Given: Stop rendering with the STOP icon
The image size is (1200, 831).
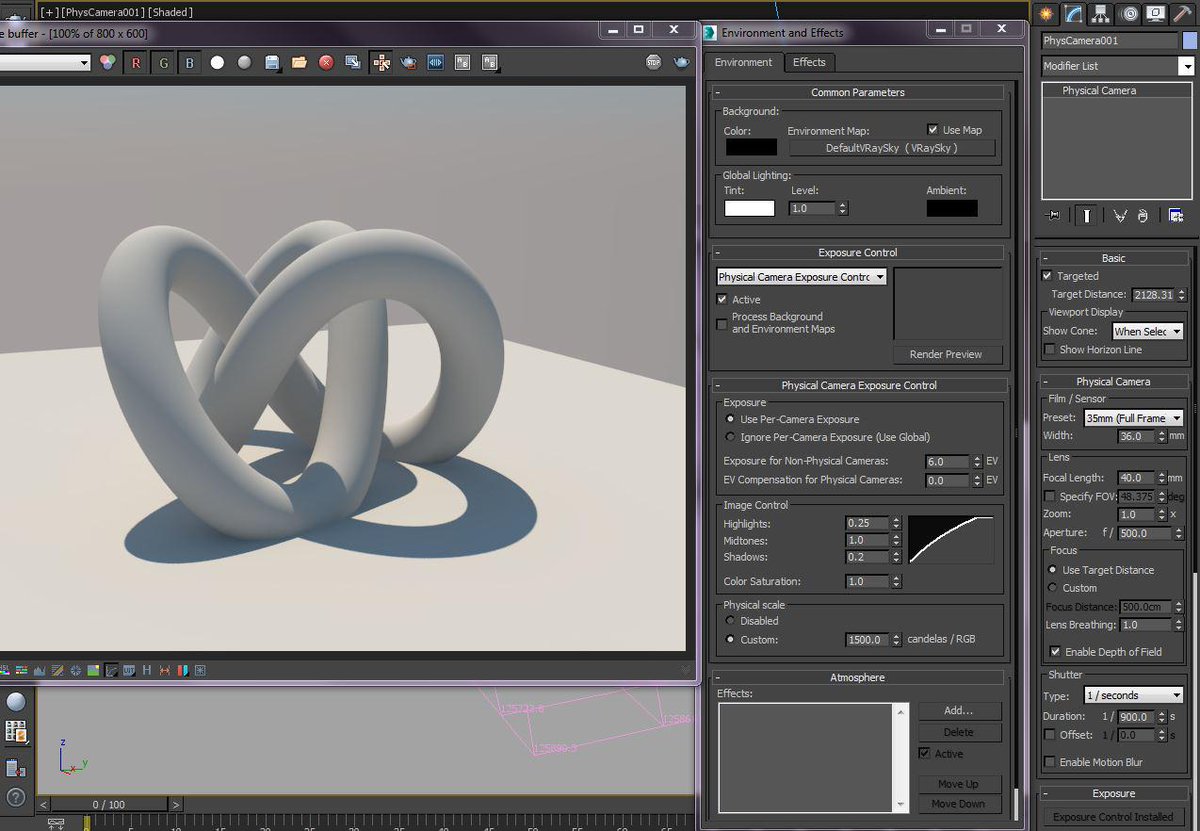Looking at the screenshot, I should [x=654, y=63].
